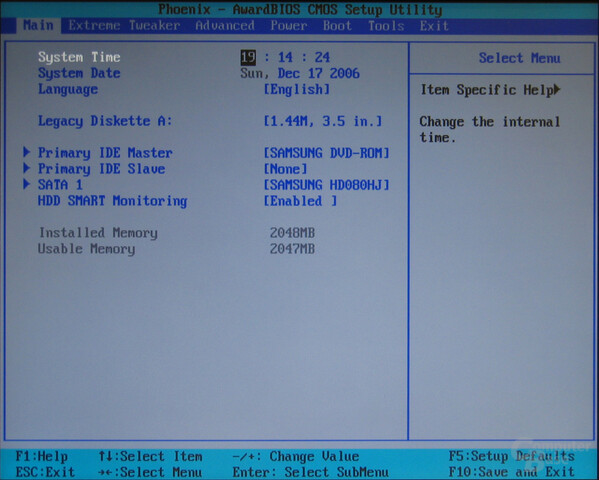Expand the SATA 1 submenu arrow

pyautogui.click(x=26, y=184)
